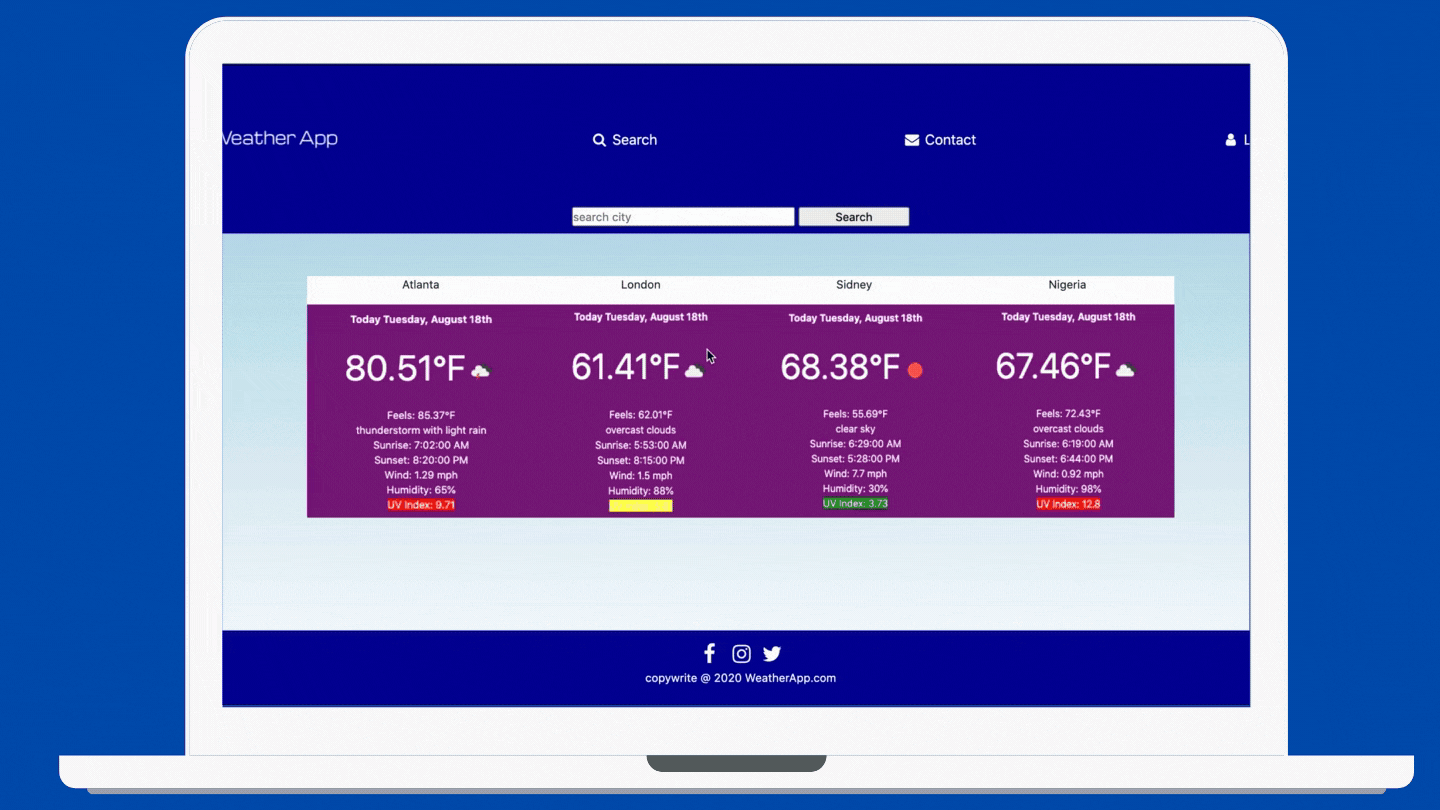
Task: Select the London city tab
Action: click(x=641, y=285)
